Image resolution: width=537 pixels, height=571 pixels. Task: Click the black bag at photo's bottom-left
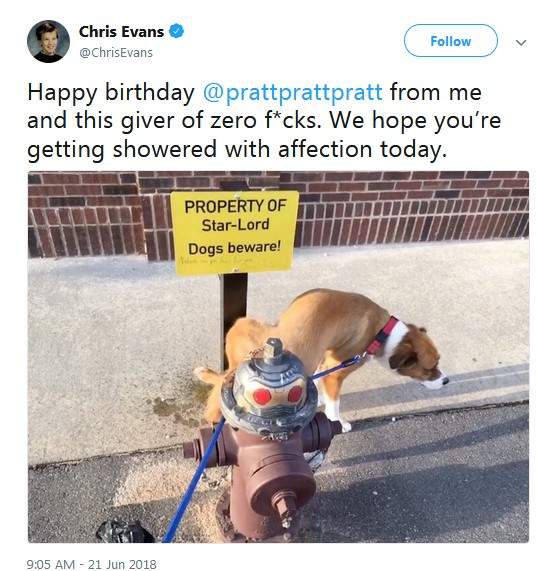[125, 532]
